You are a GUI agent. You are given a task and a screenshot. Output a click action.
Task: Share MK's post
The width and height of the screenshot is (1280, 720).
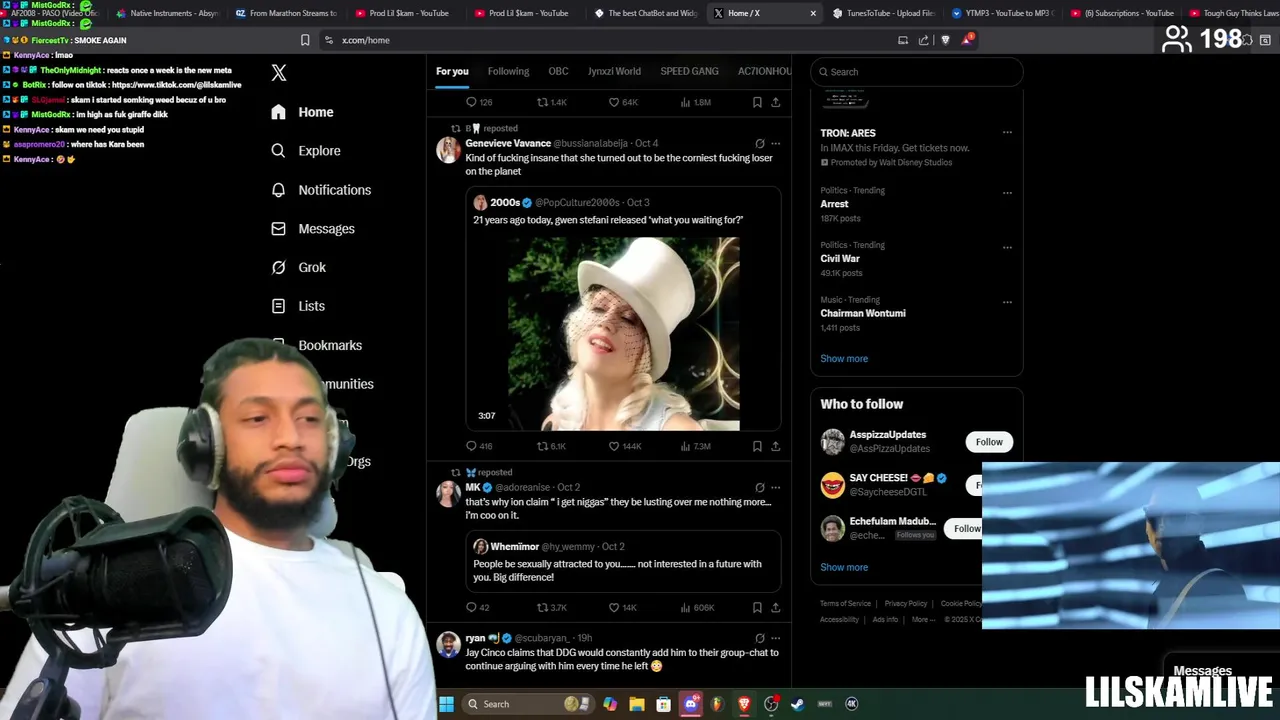(x=775, y=607)
